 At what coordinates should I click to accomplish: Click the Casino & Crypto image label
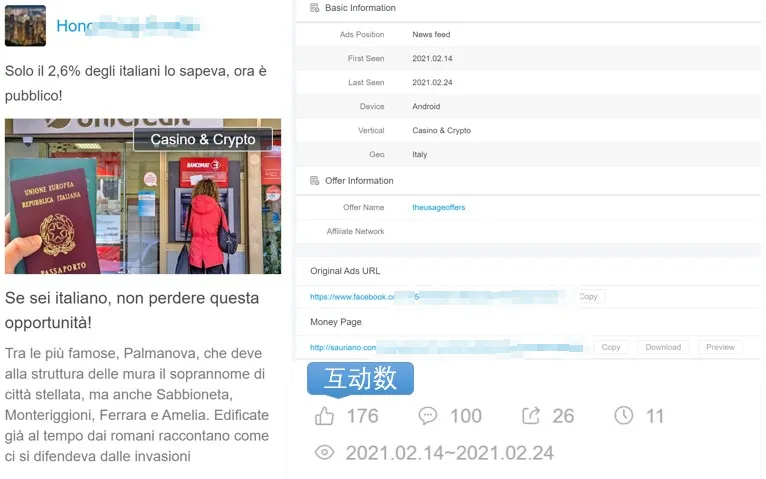[203, 140]
